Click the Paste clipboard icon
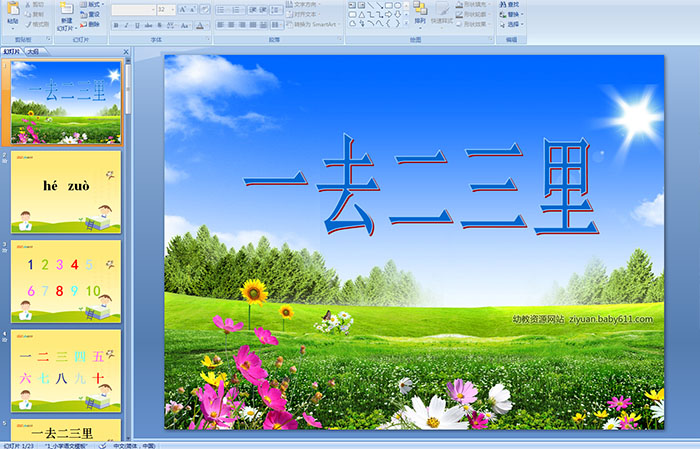Viewport: 700px width, 449px height. pos(13,8)
